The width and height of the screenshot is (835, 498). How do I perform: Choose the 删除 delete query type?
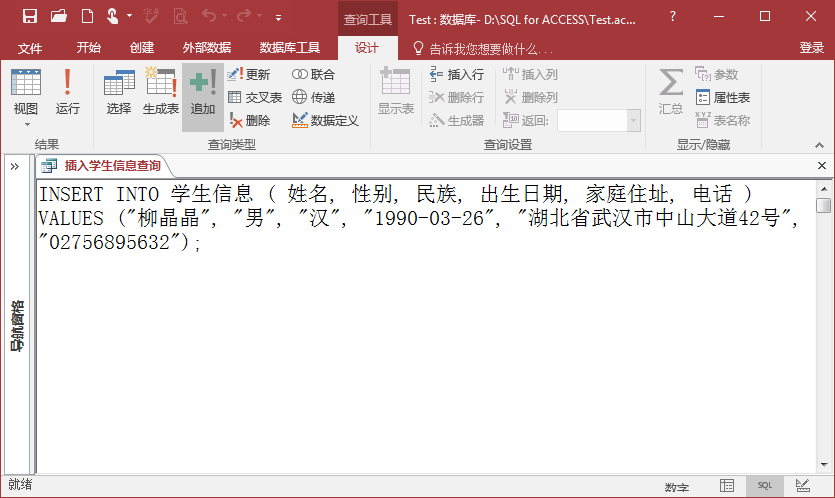pyautogui.click(x=250, y=120)
